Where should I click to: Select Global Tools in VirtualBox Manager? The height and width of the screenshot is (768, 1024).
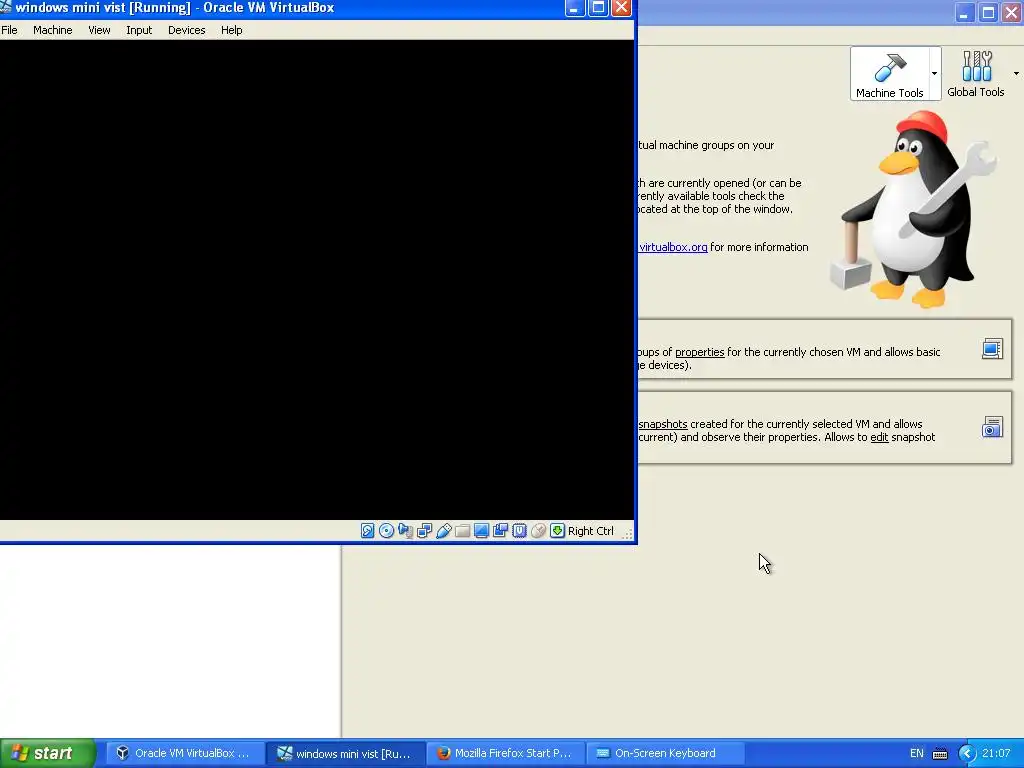pyautogui.click(x=976, y=74)
